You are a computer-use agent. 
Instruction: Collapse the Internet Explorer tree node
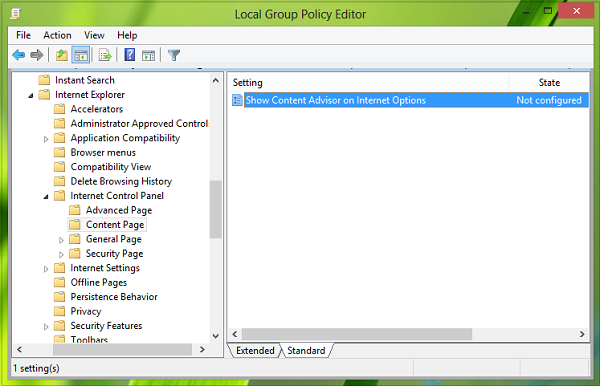(31, 95)
